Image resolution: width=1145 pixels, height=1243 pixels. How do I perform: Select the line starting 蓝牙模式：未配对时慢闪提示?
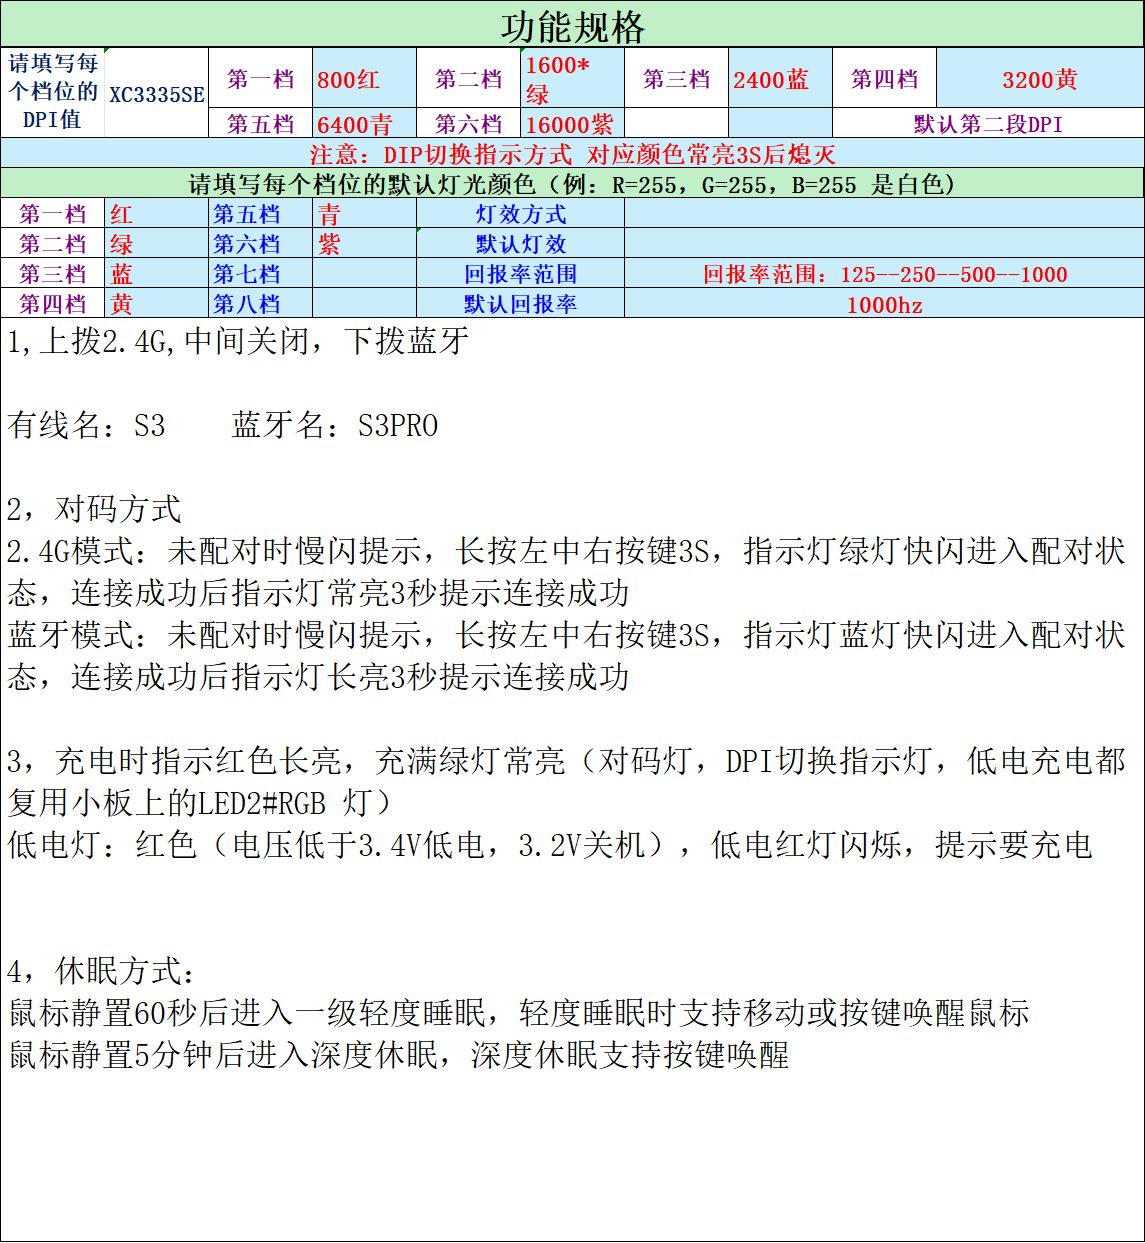[566, 635]
